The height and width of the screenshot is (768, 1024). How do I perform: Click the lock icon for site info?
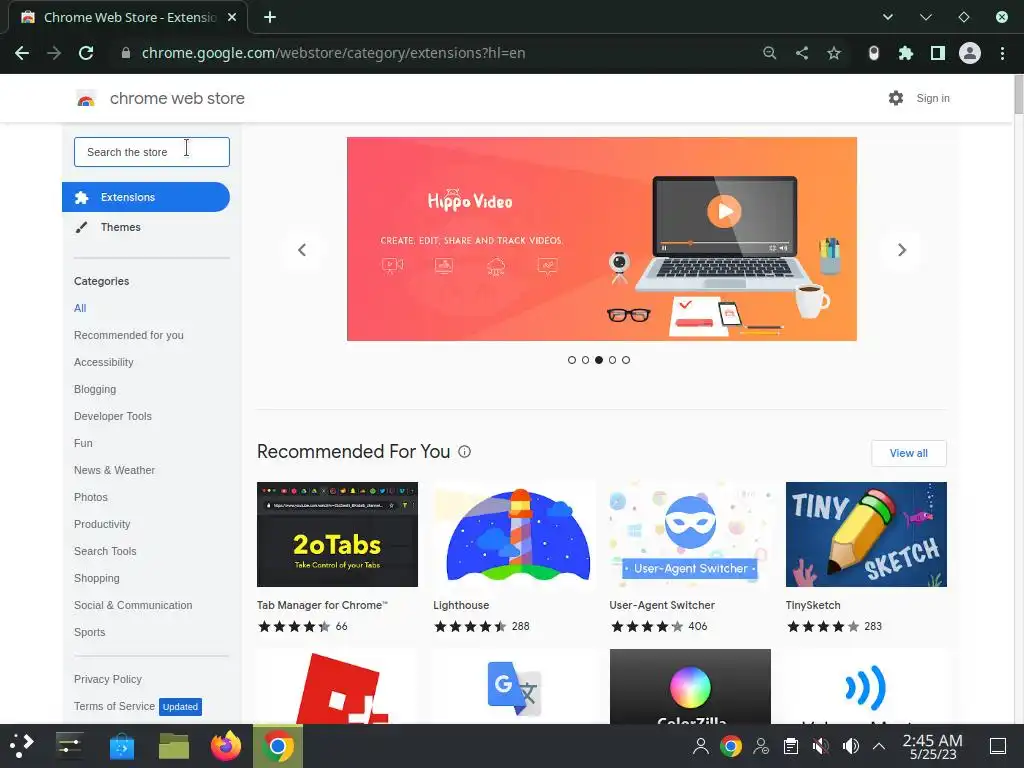126,53
